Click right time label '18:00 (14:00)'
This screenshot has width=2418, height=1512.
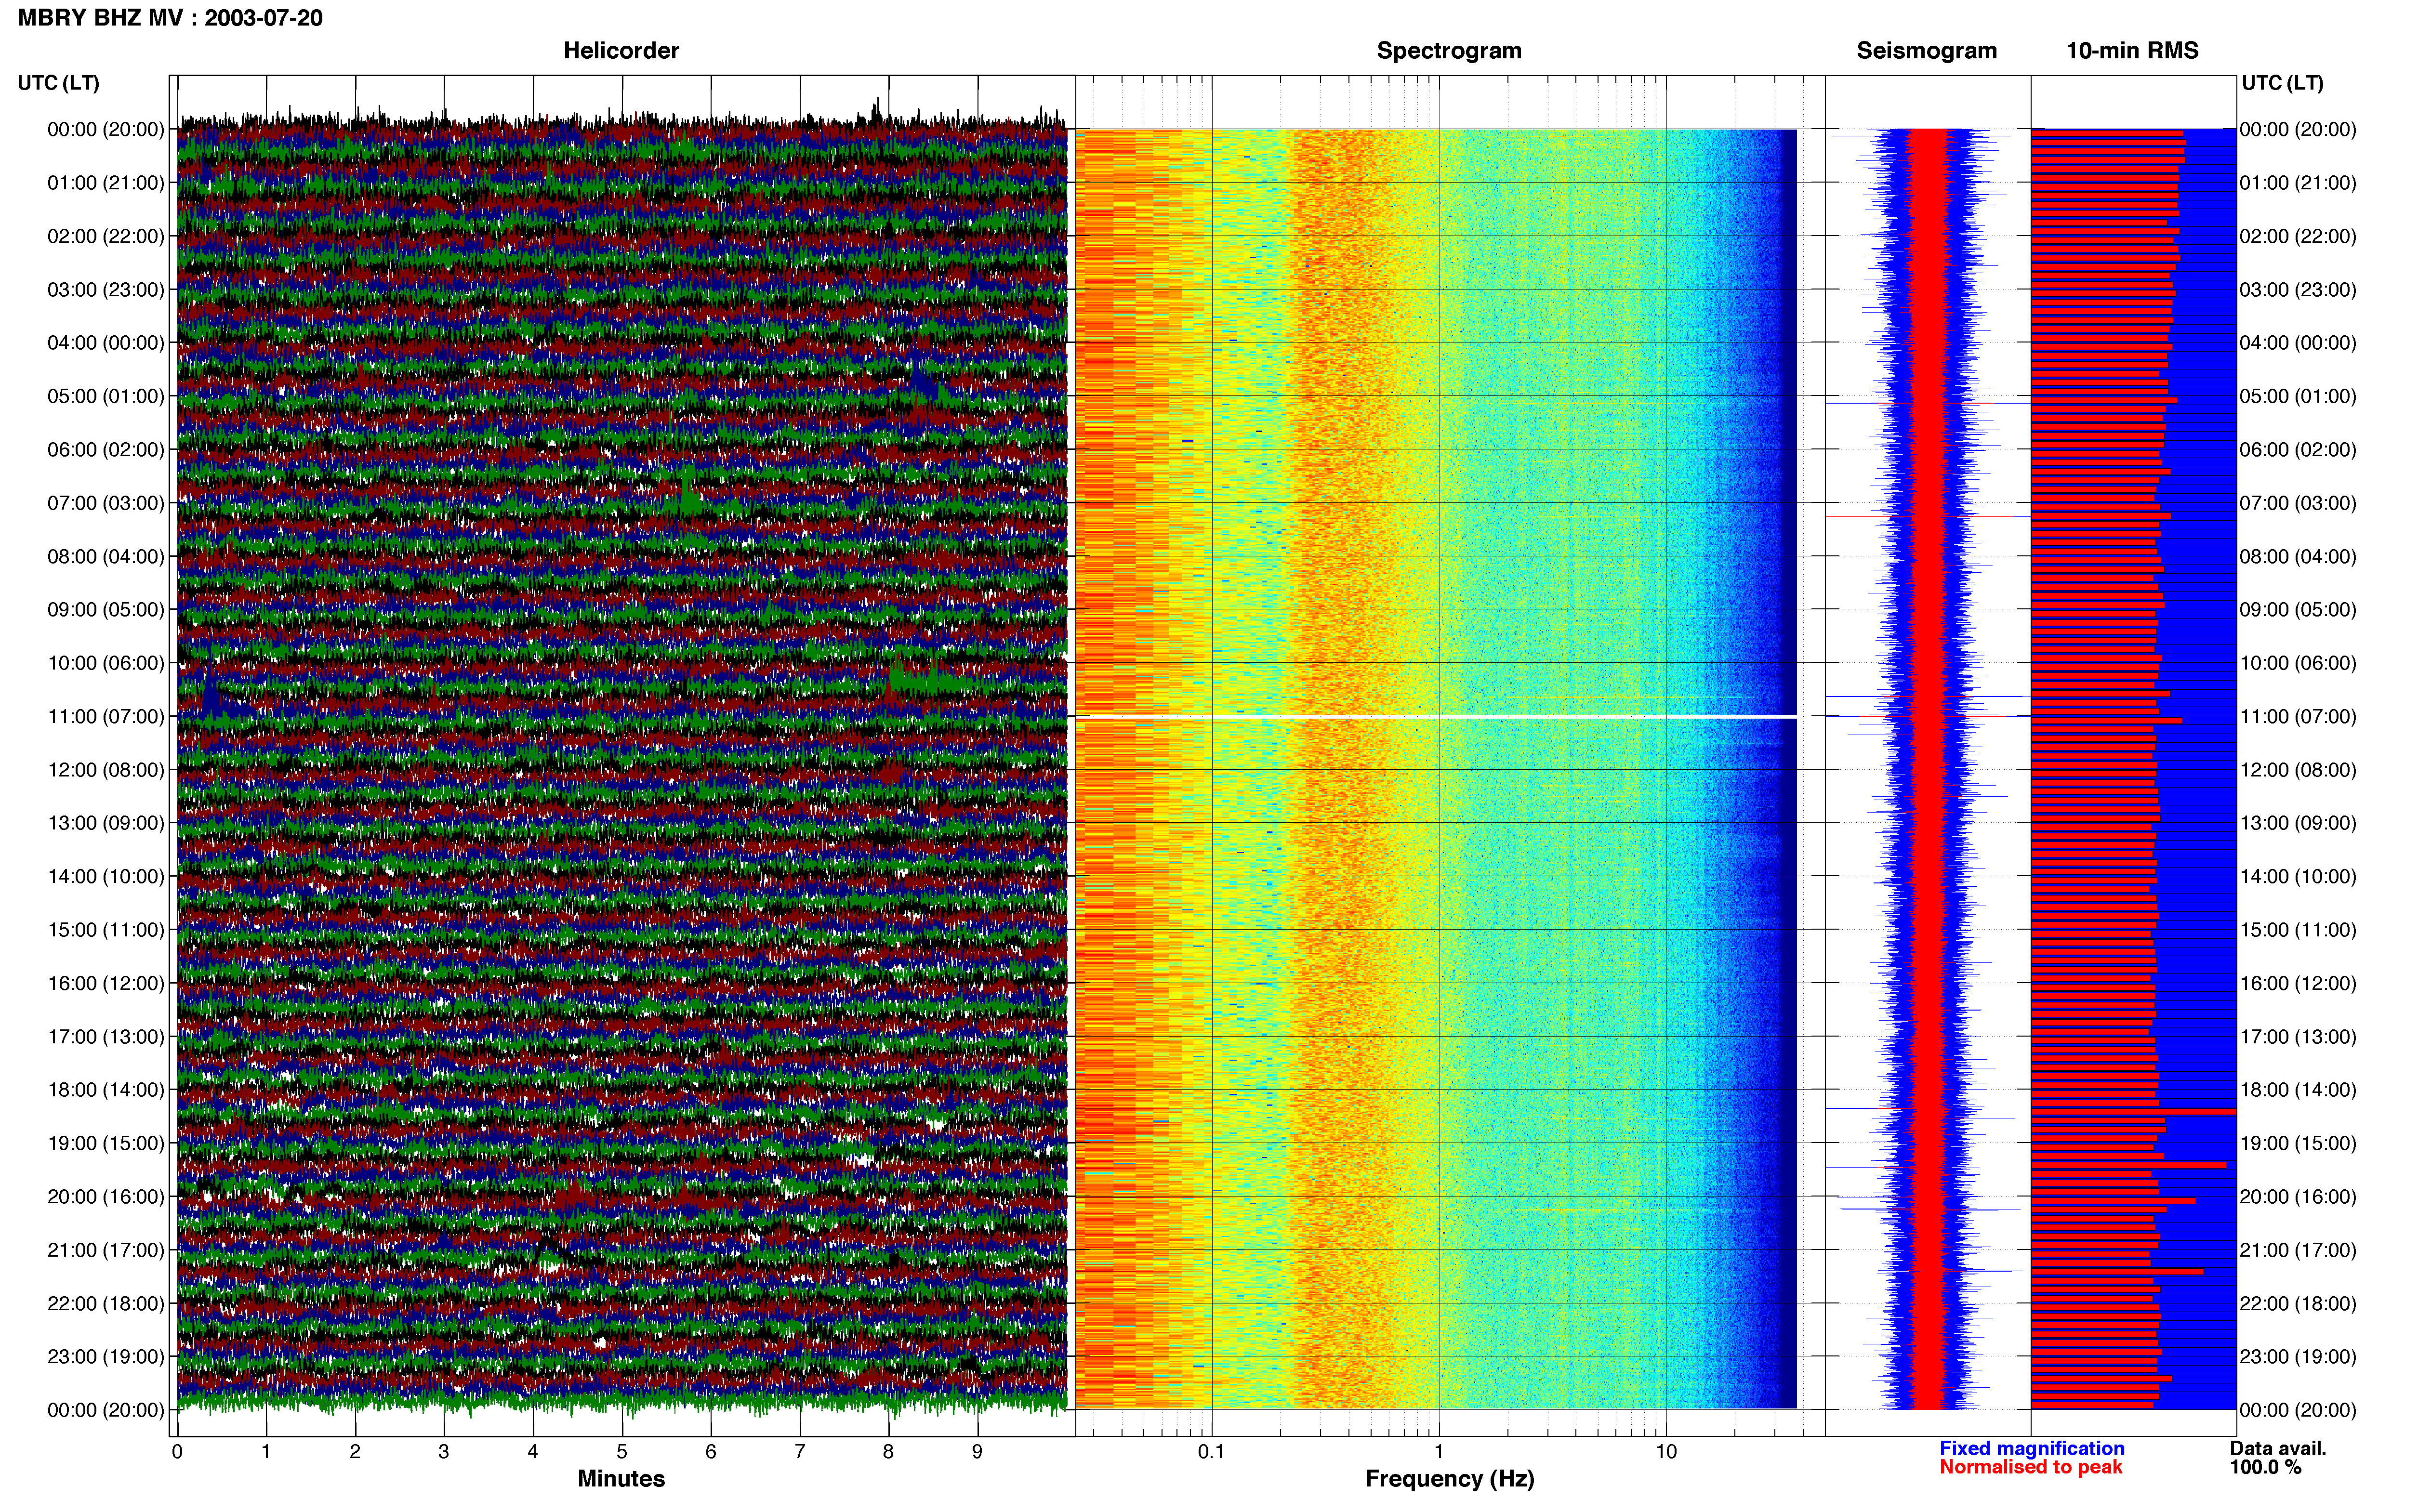pyautogui.click(x=2298, y=1090)
